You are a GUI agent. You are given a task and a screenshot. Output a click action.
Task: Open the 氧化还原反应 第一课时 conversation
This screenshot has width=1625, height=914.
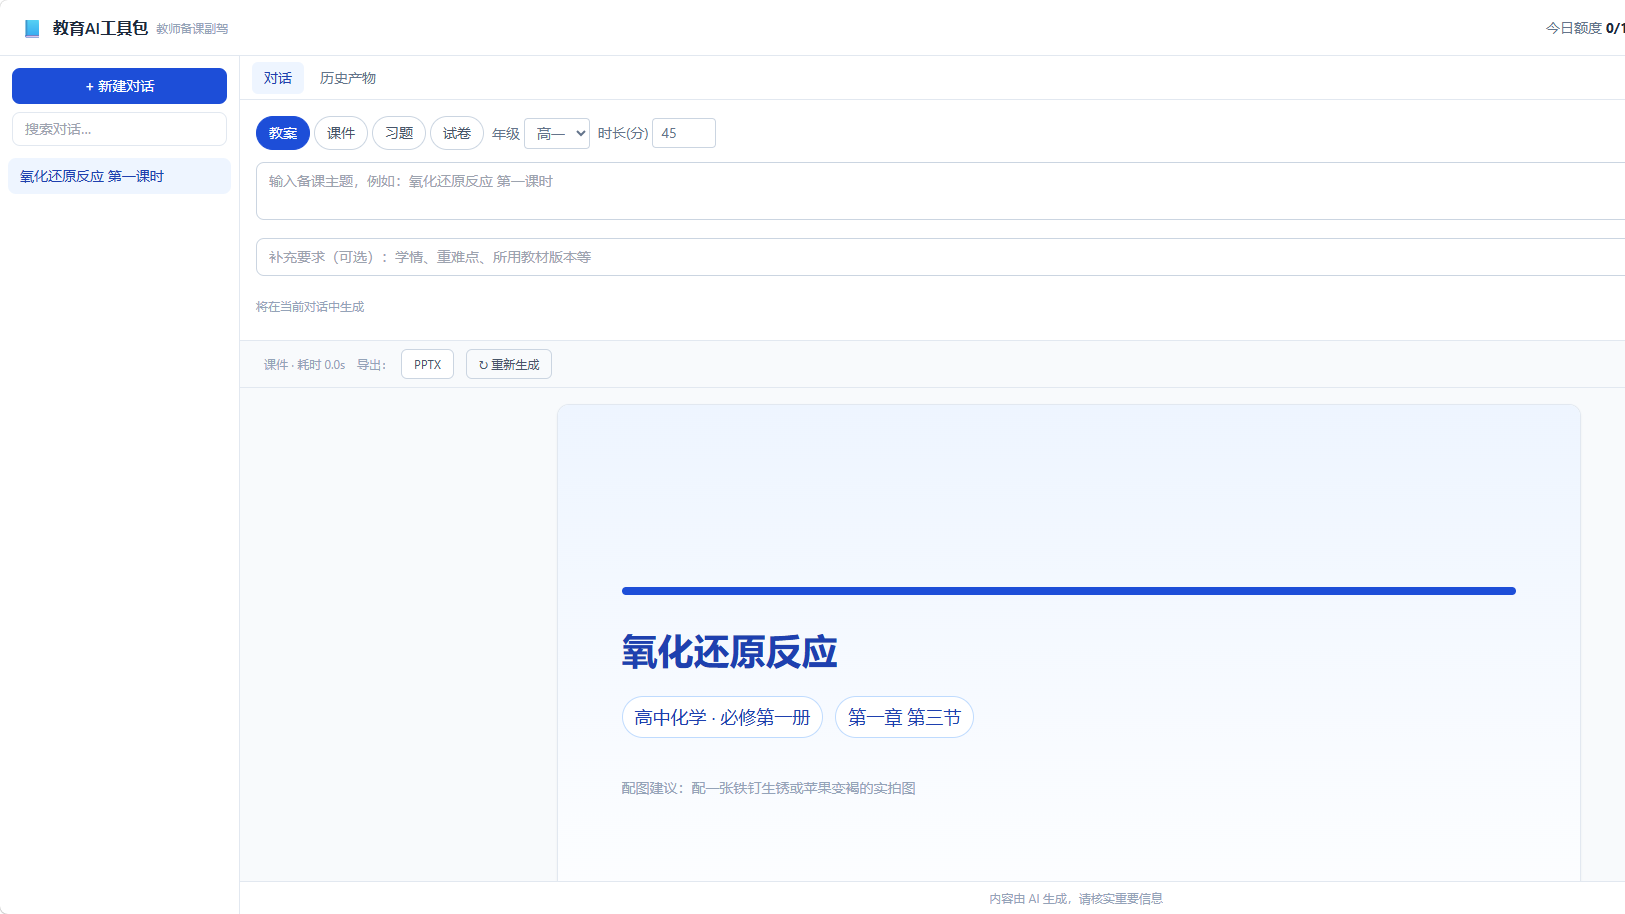119,176
